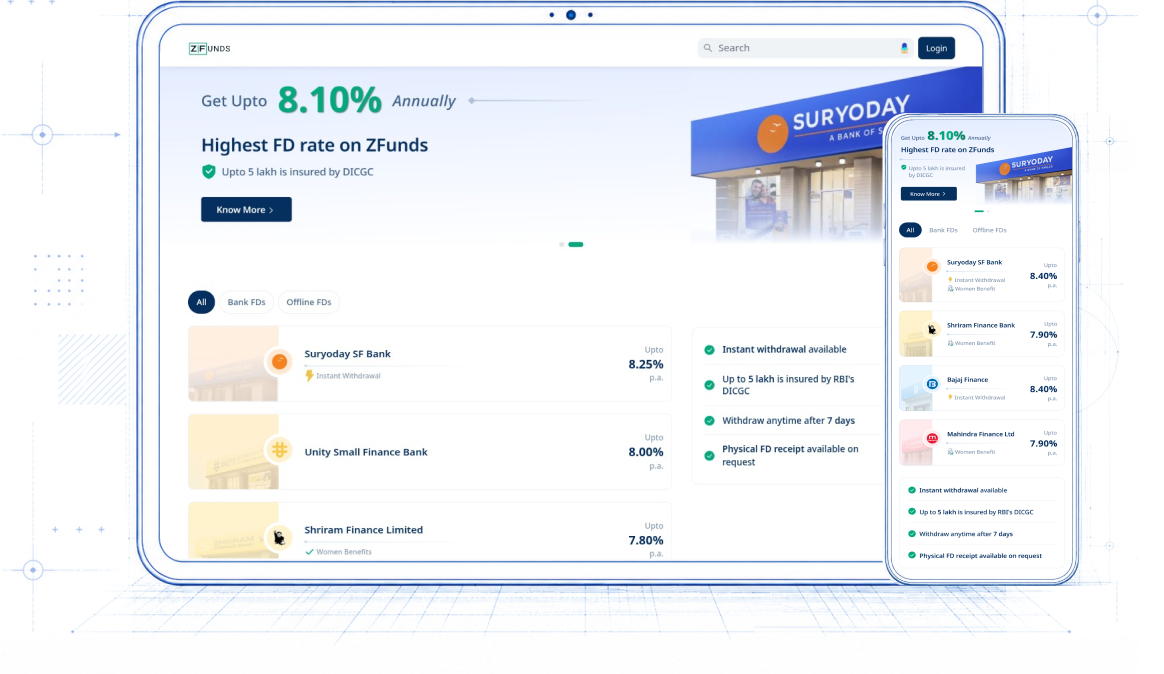
Task: Click the check icon beside Up to 5 lakh insured on the tablet
Action: [709, 385]
